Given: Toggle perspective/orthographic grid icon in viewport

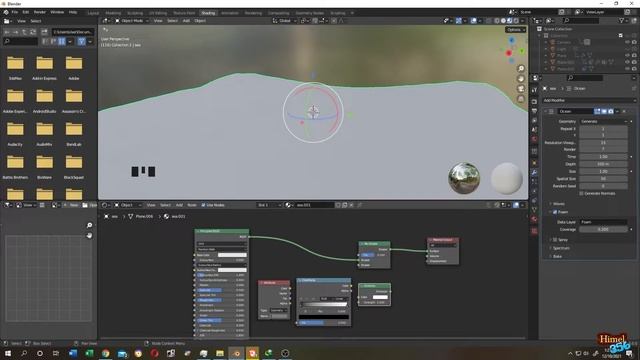Looking at the screenshot, I should point(521,99).
